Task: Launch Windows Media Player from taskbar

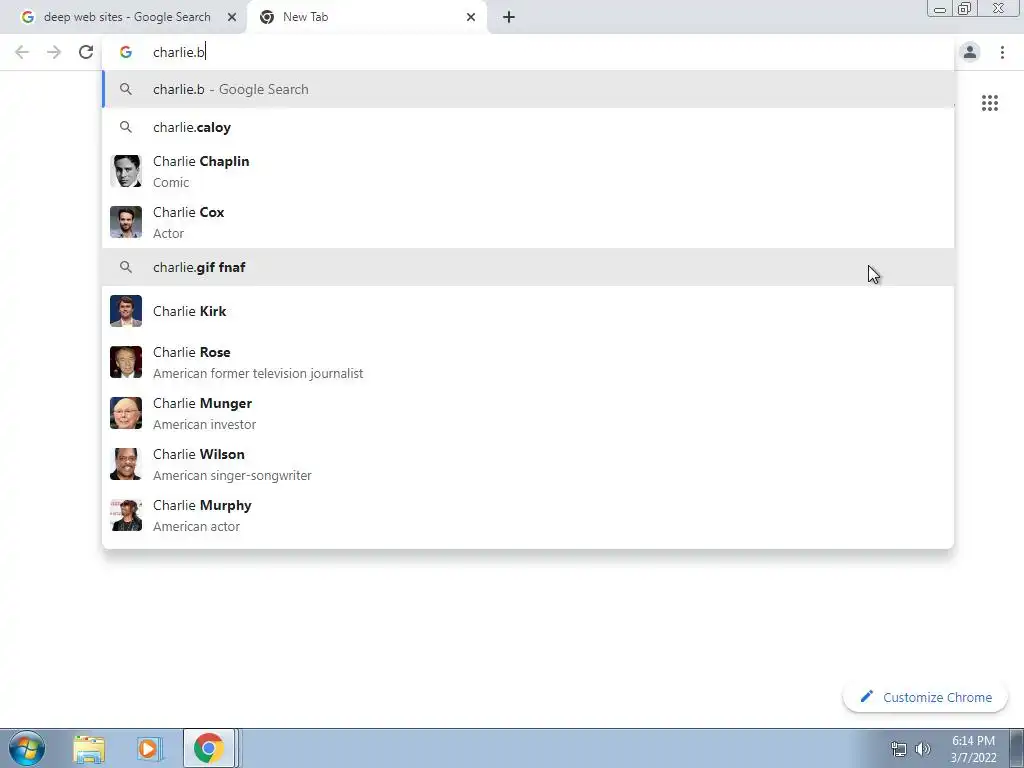Action: pyautogui.click(x=148, y=749)
